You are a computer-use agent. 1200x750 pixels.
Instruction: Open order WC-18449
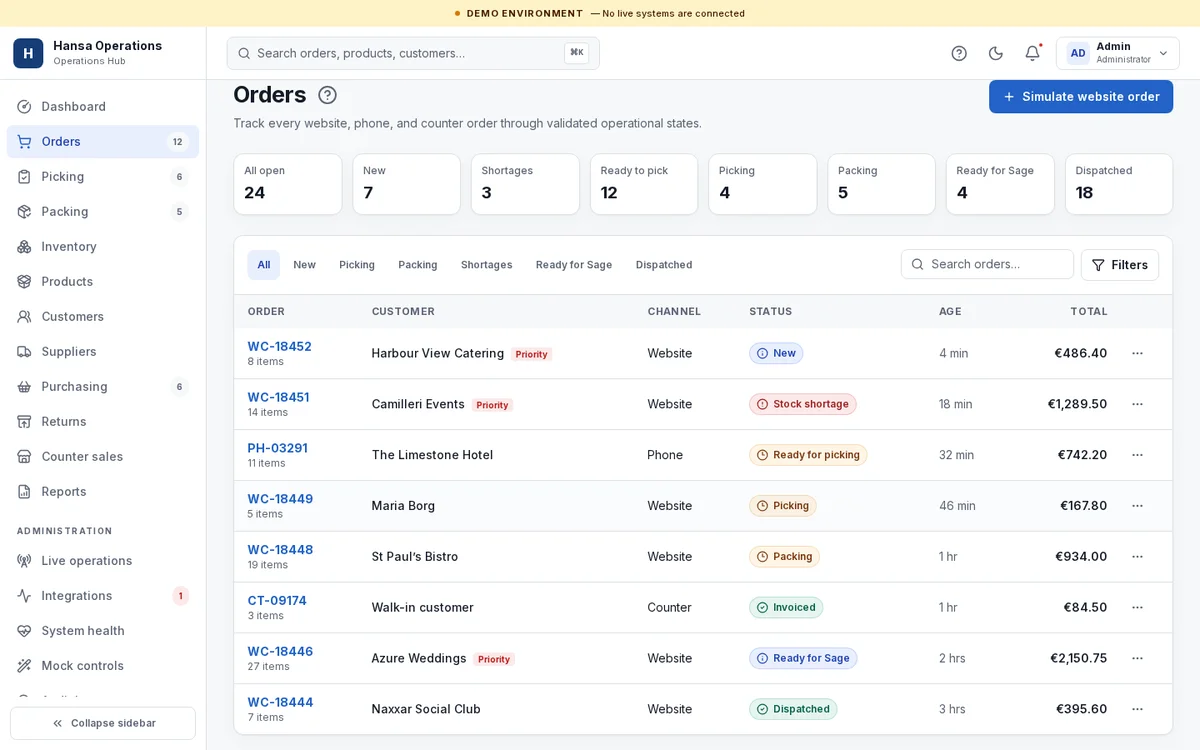pos(281,499)
